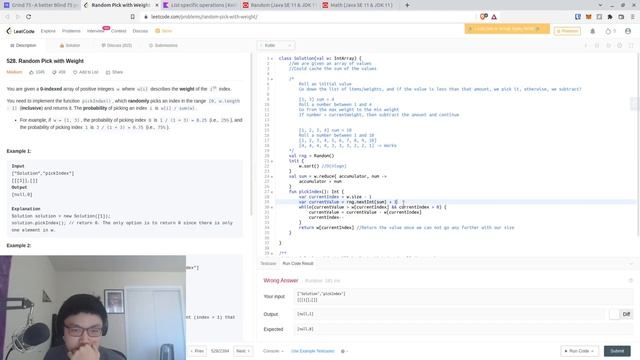
Task: Go to the next problem
Action: point(243,351)
